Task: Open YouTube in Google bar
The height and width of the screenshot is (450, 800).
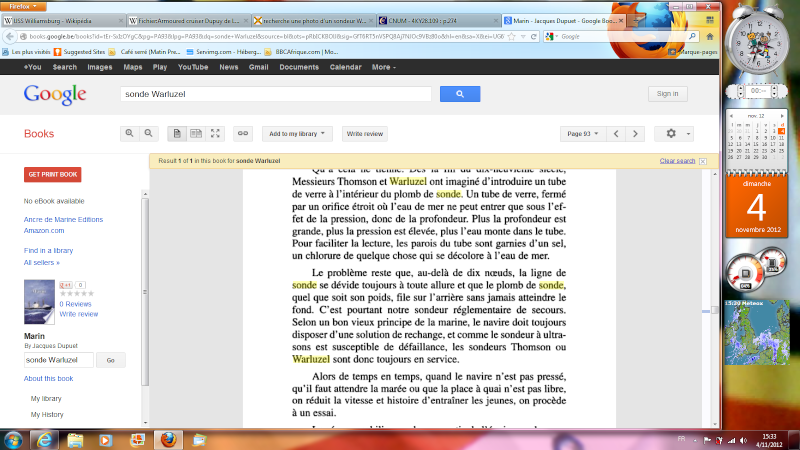Action: [193, 67]
